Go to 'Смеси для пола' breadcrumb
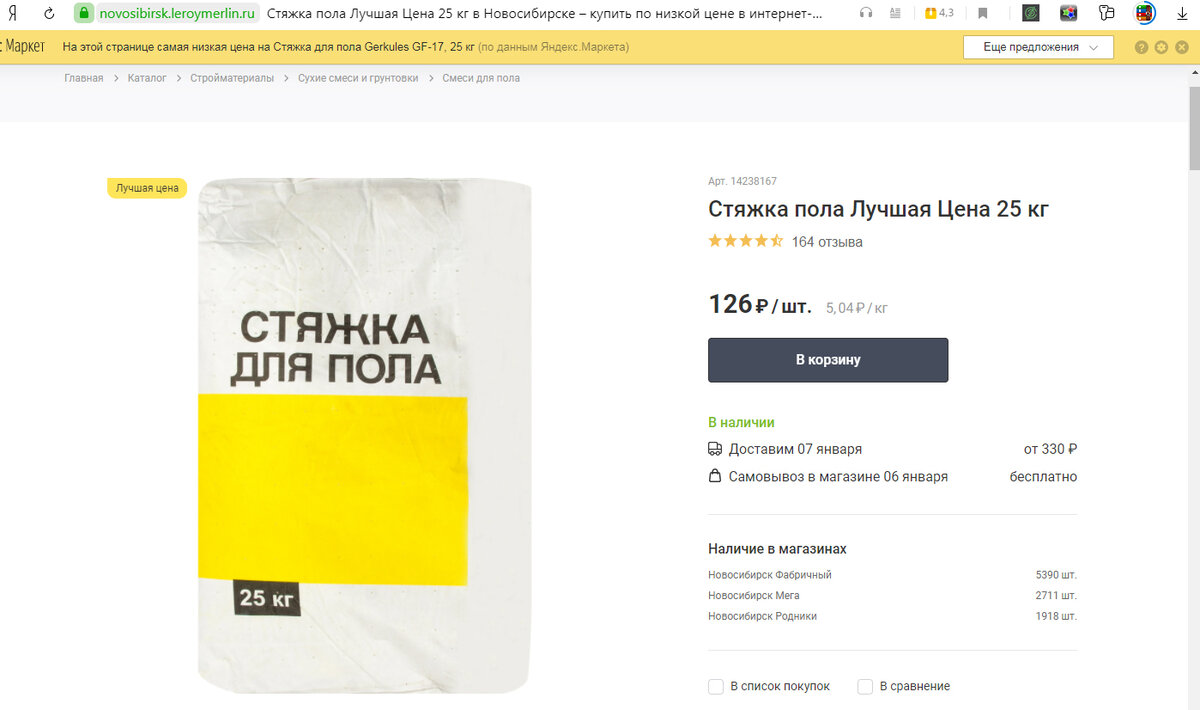1200x710 pixels. [x=481, y=78]
